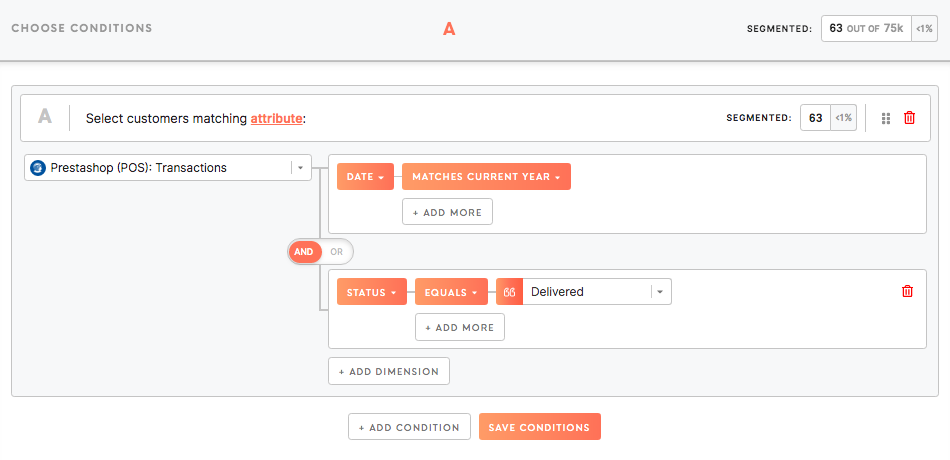
Task: Open the STATUS field dropdown
Action: (x=371, y=292)
